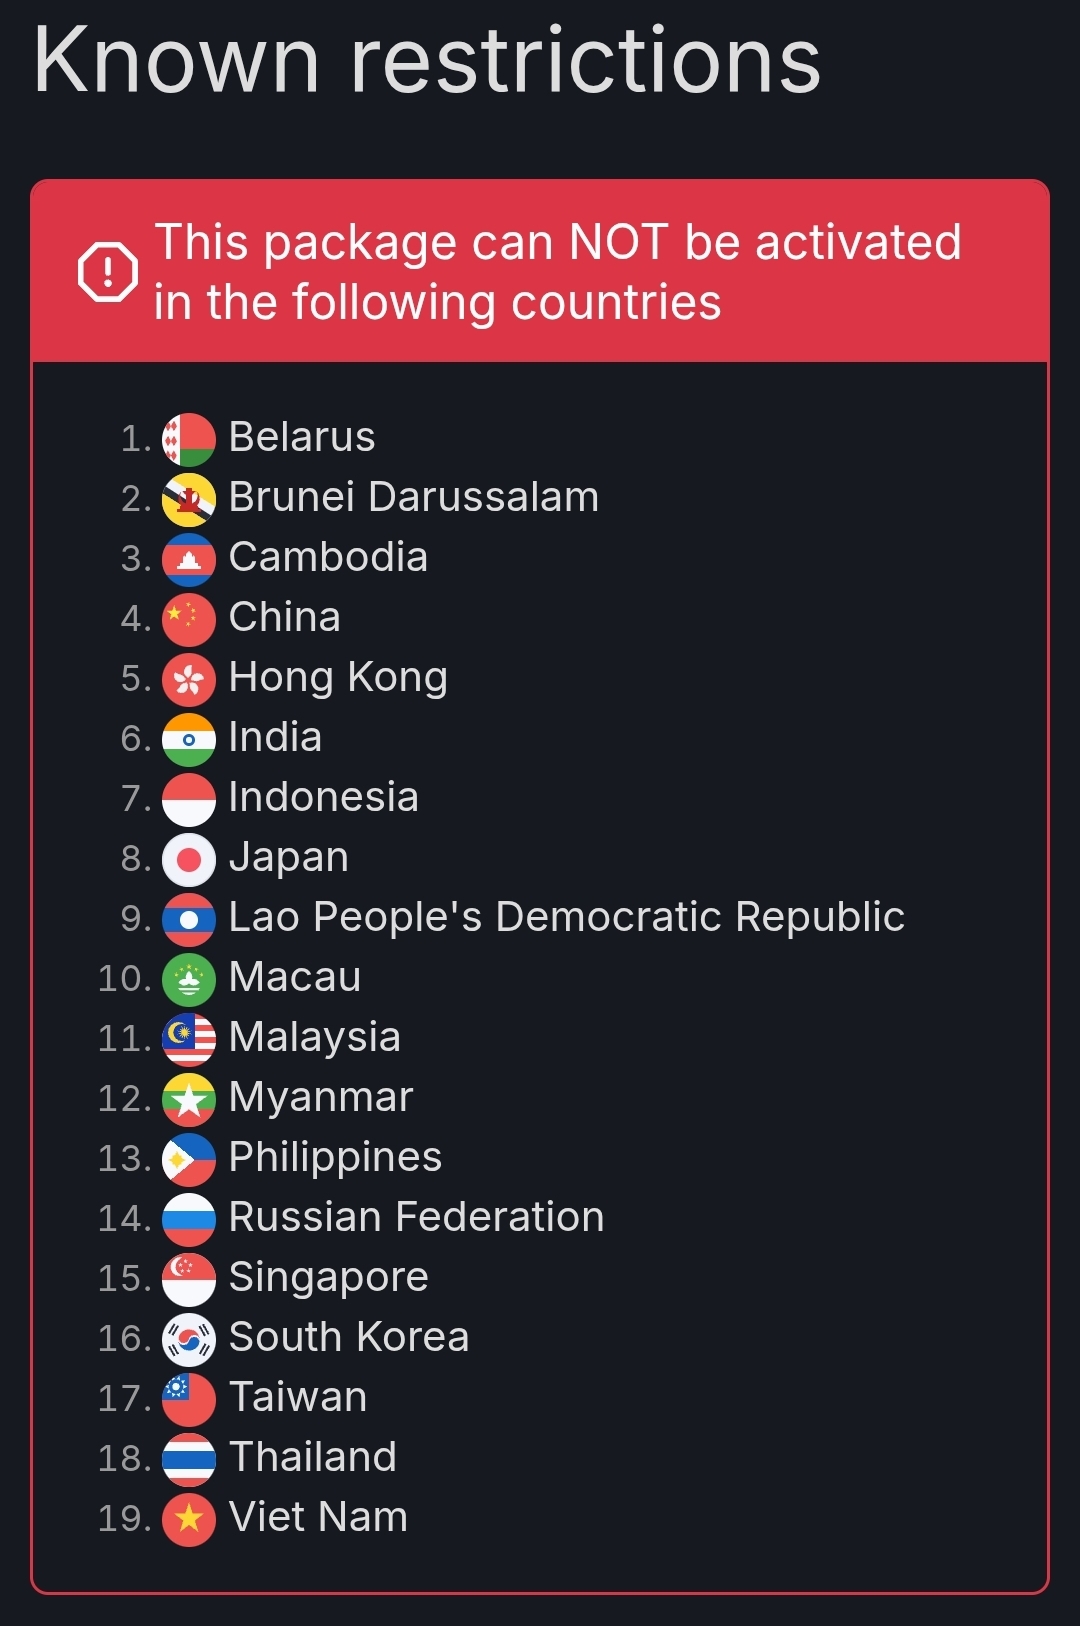Click the South Korea flag icon
The image size is (1080, 1626).
pos(188,1340)
